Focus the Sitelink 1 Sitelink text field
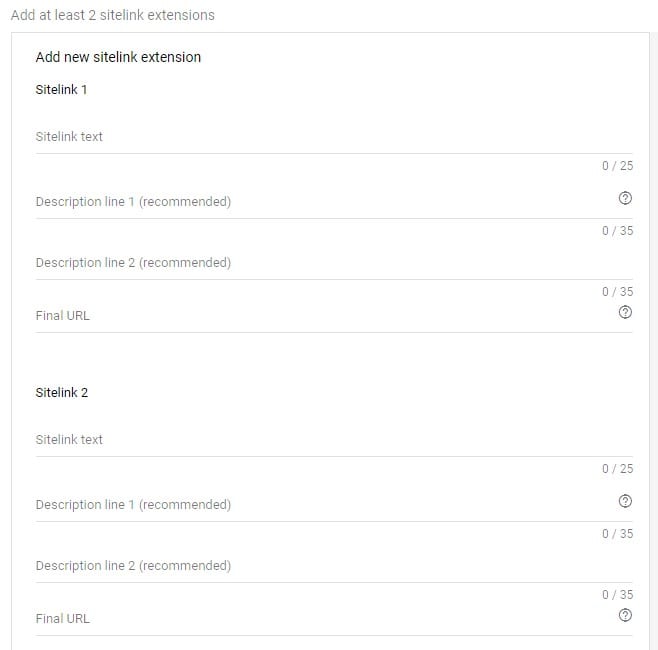Viewport: 658px width, 650px height. point(334,137)
